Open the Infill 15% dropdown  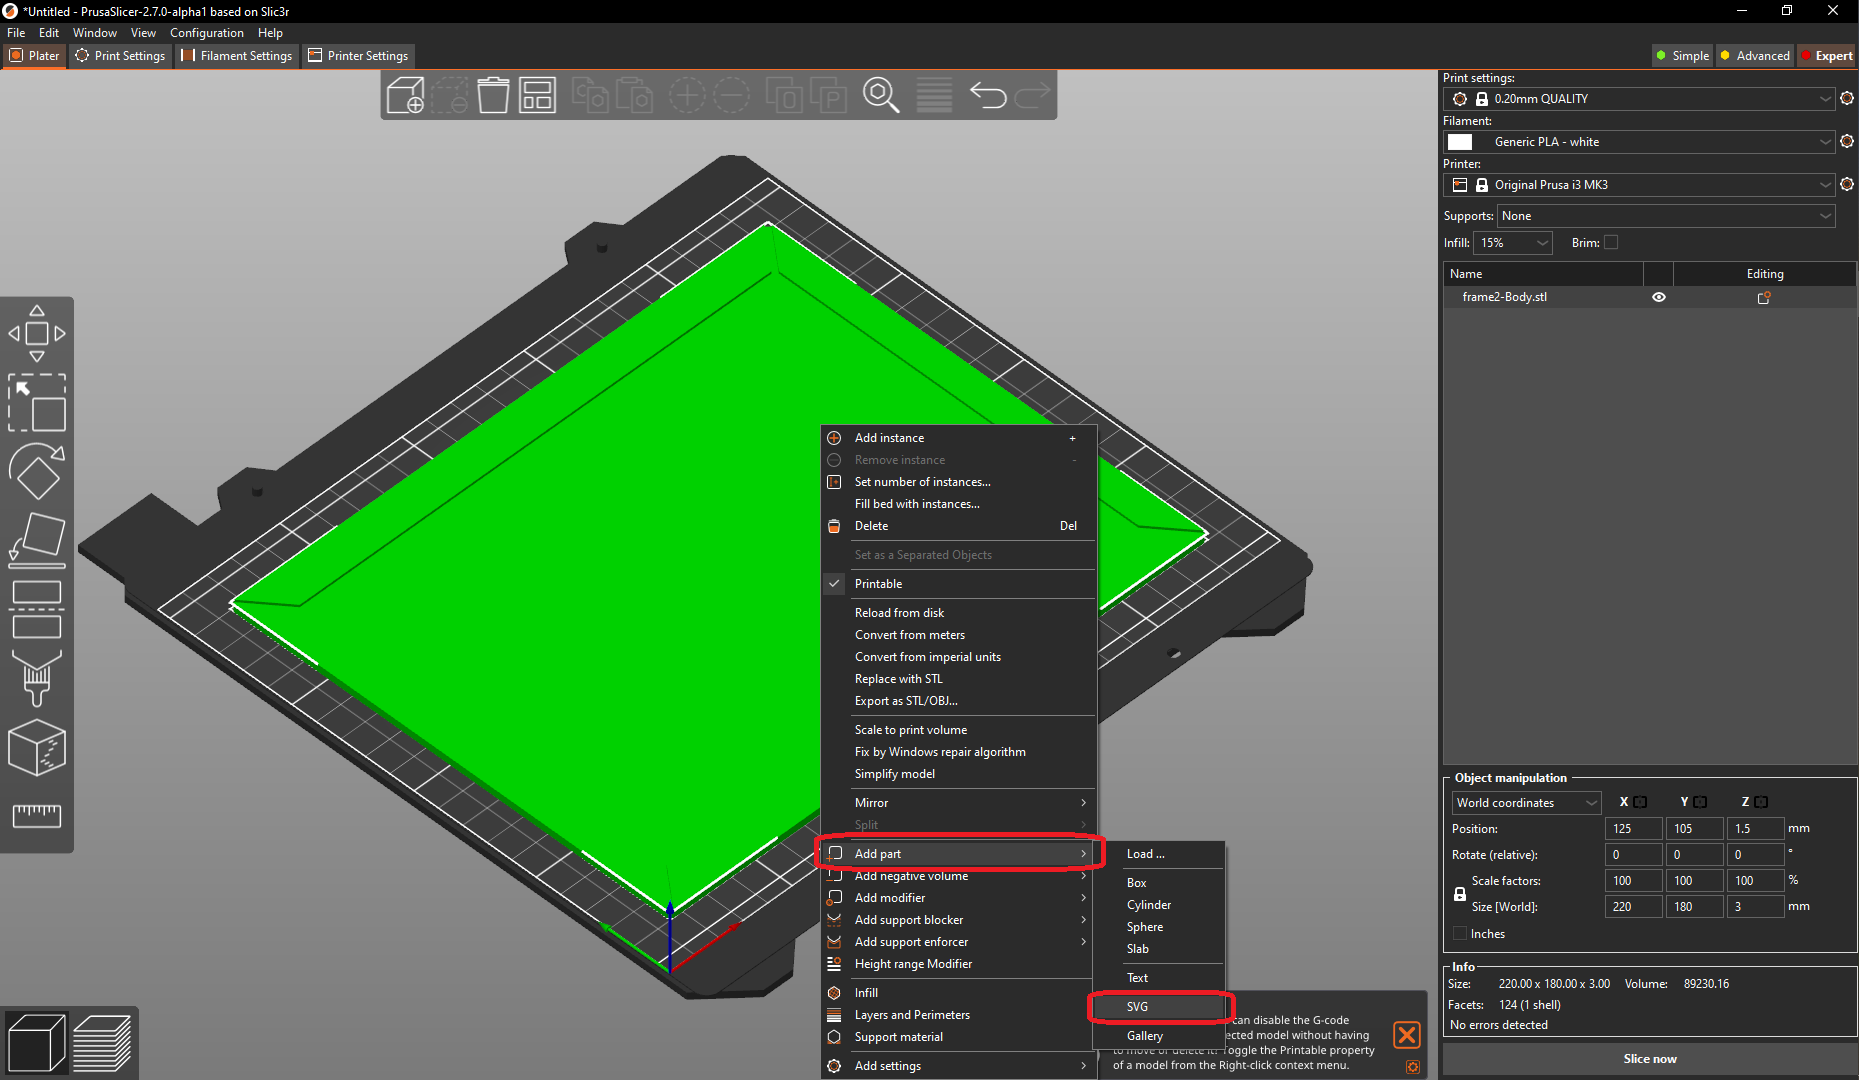pos(1514,243)
